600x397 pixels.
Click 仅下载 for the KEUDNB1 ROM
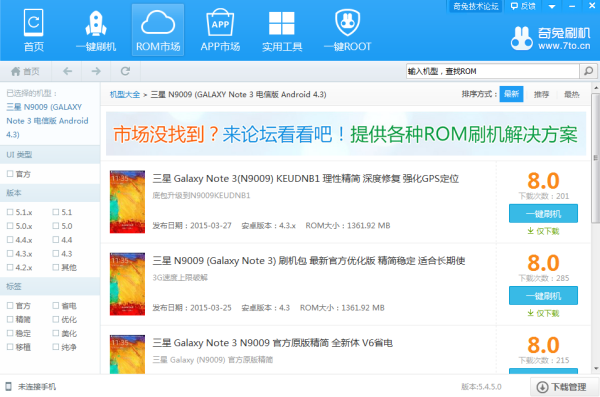(543, 231)
